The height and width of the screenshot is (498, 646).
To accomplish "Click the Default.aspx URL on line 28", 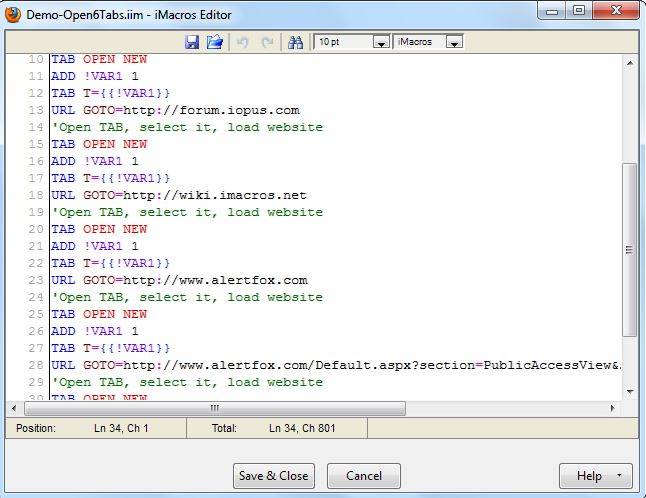I will tap(336, 365).
